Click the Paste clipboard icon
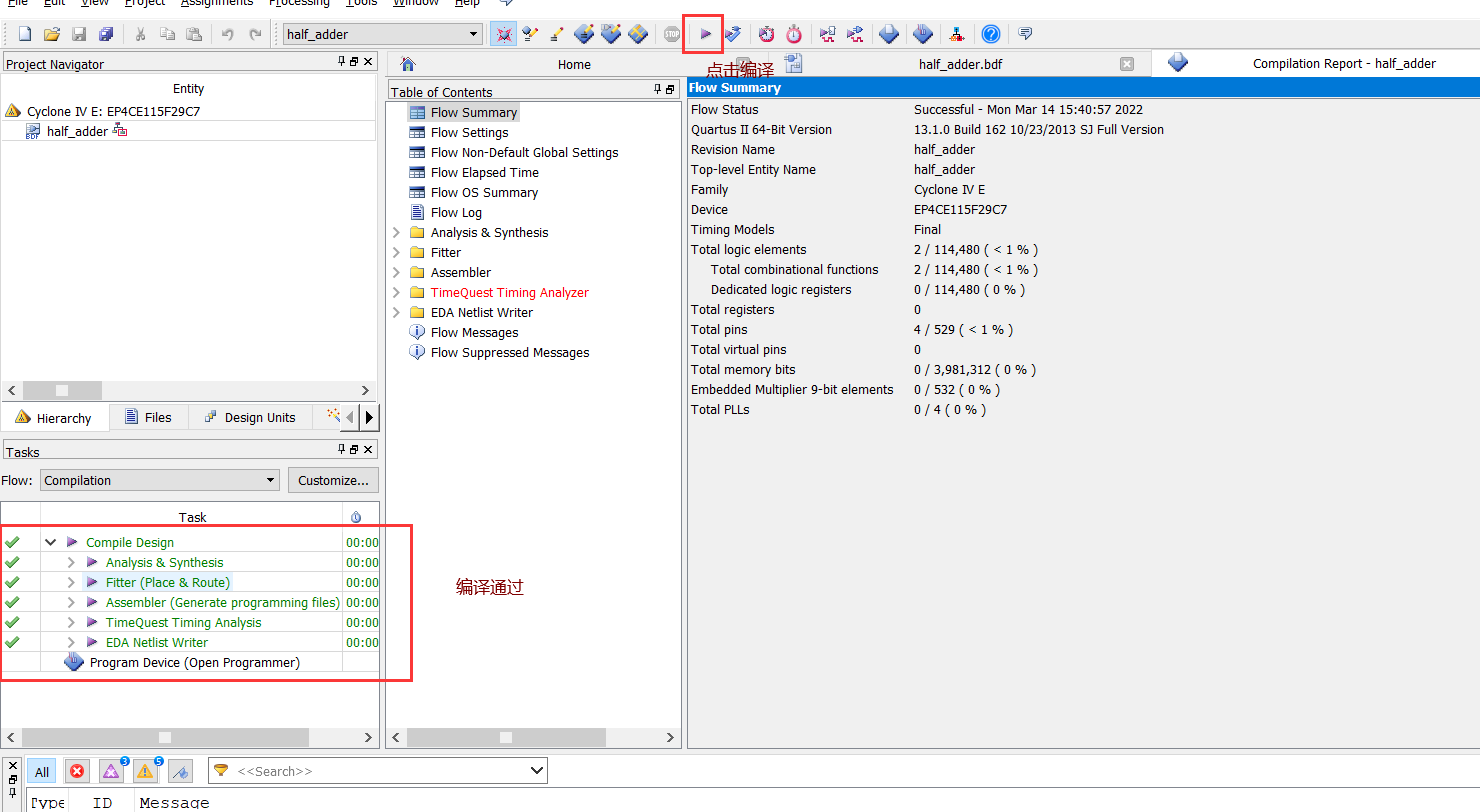The image size is (1480, 812). 194,34
